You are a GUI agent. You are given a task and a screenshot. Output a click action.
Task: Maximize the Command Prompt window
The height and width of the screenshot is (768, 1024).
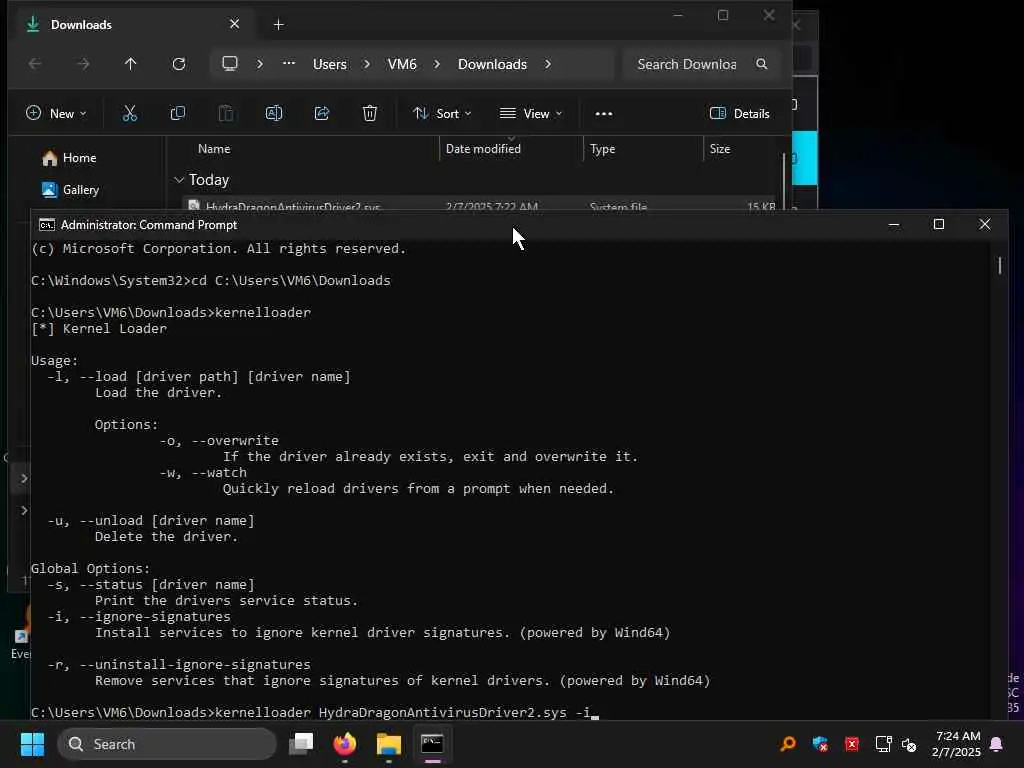[x=939, y=225]
